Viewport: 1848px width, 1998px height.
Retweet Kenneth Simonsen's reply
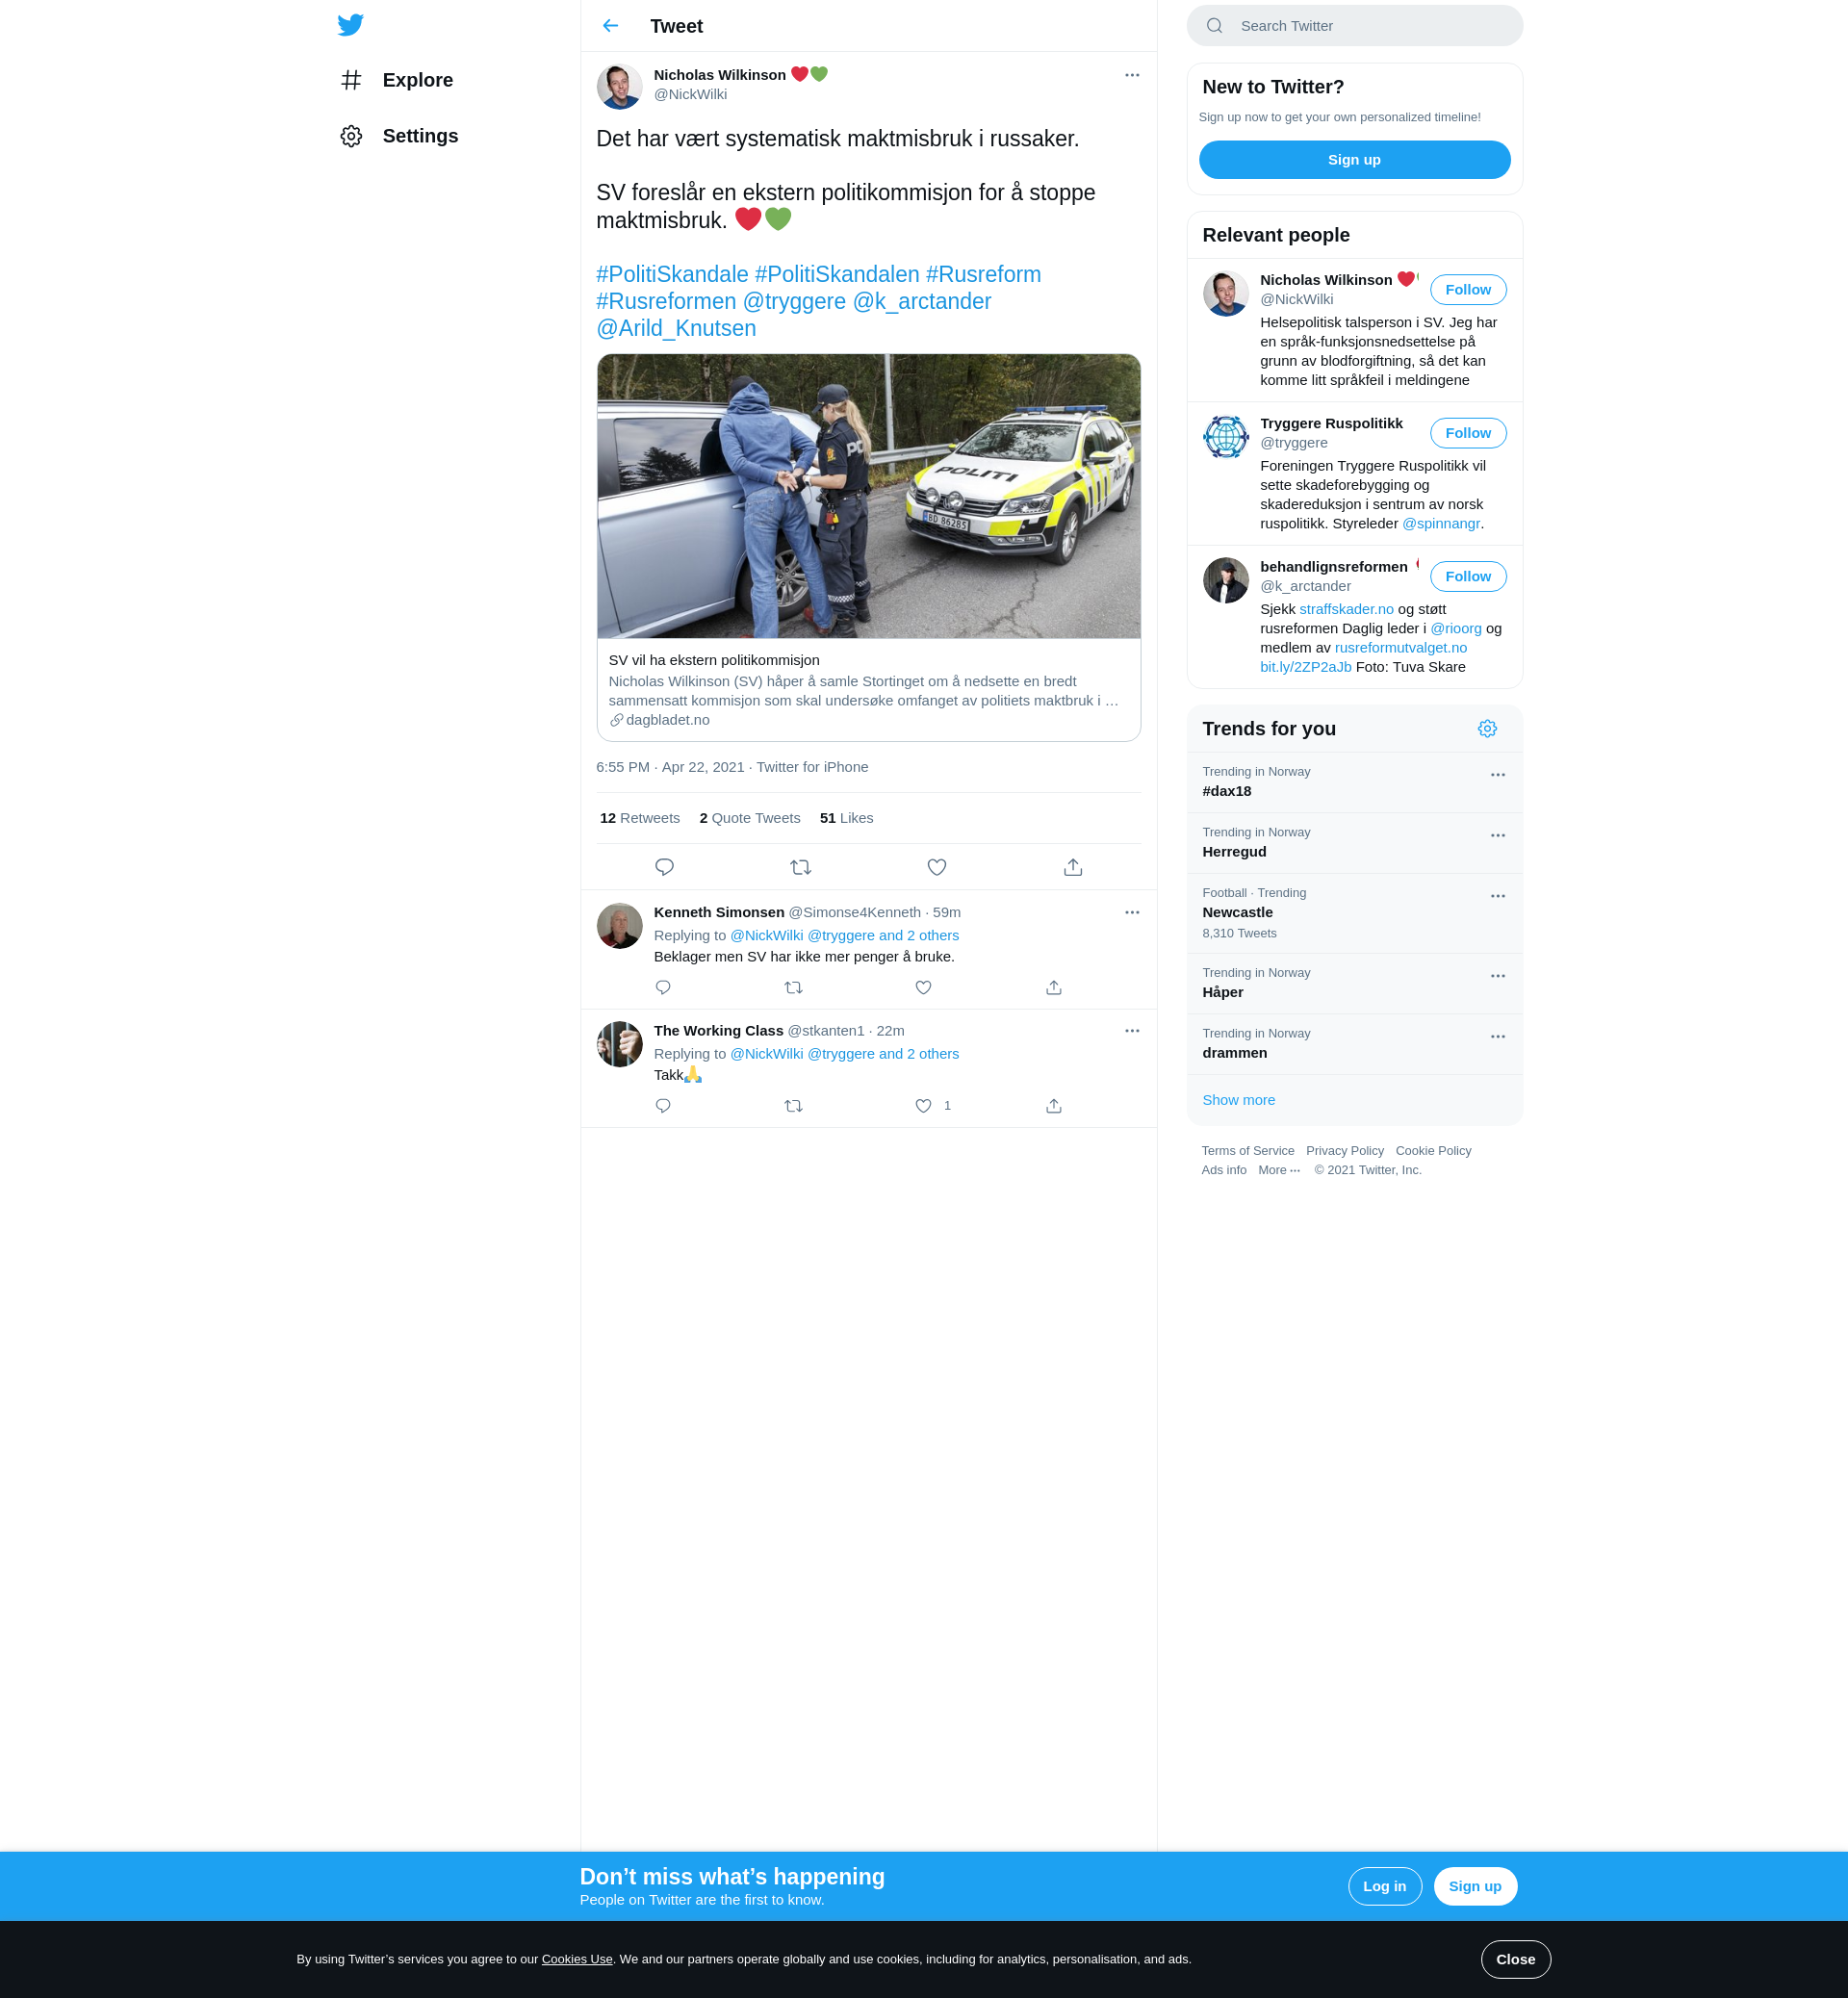793,988
